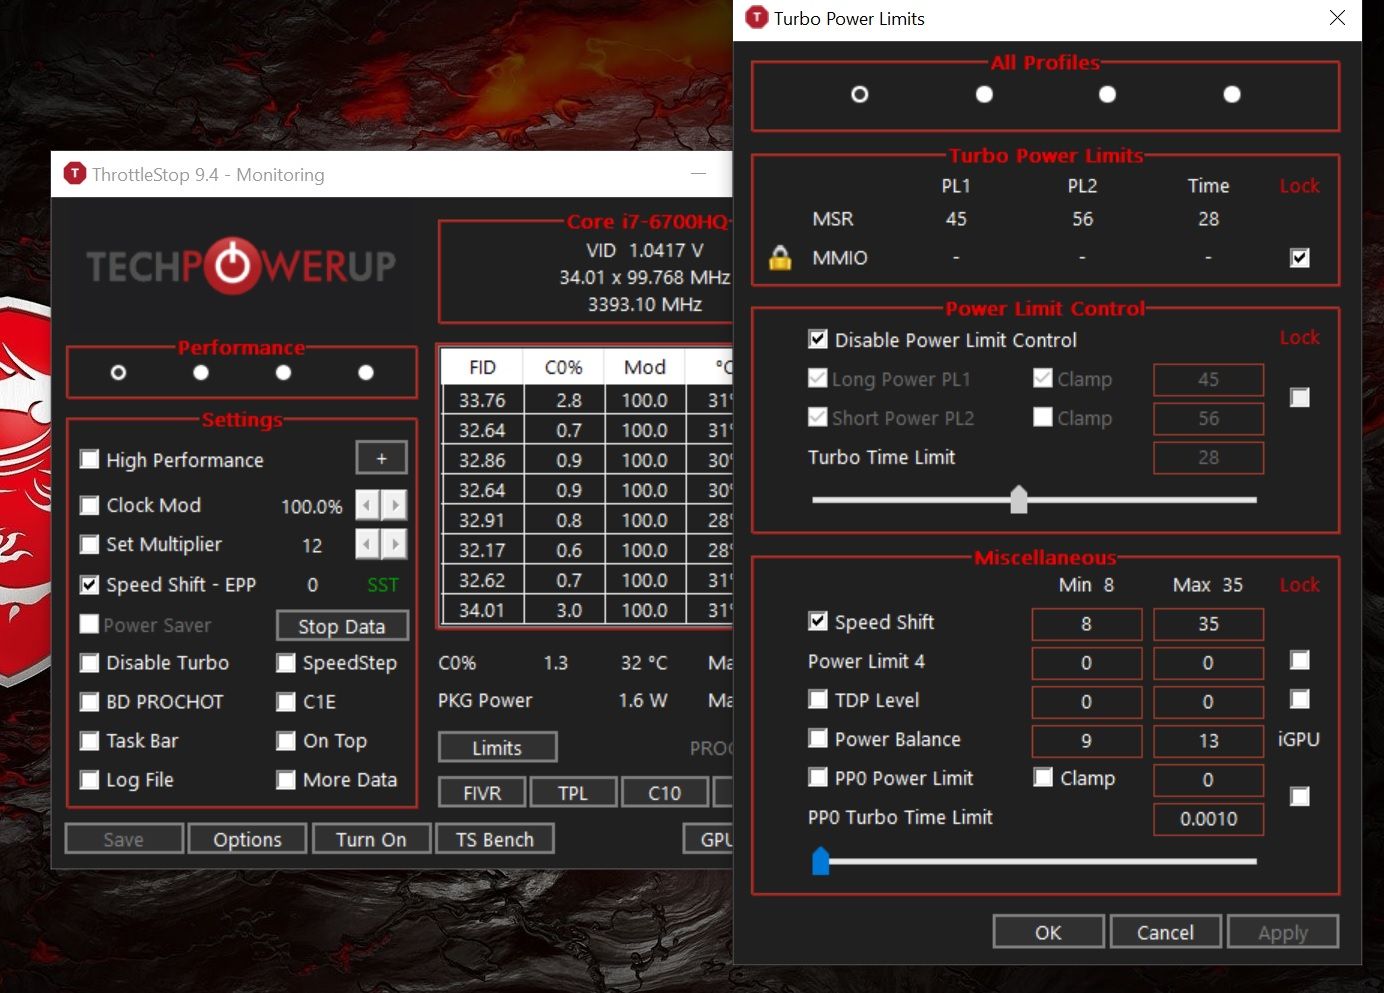Check the SpeedStep option
The image size is (1384, 993).
286,663
